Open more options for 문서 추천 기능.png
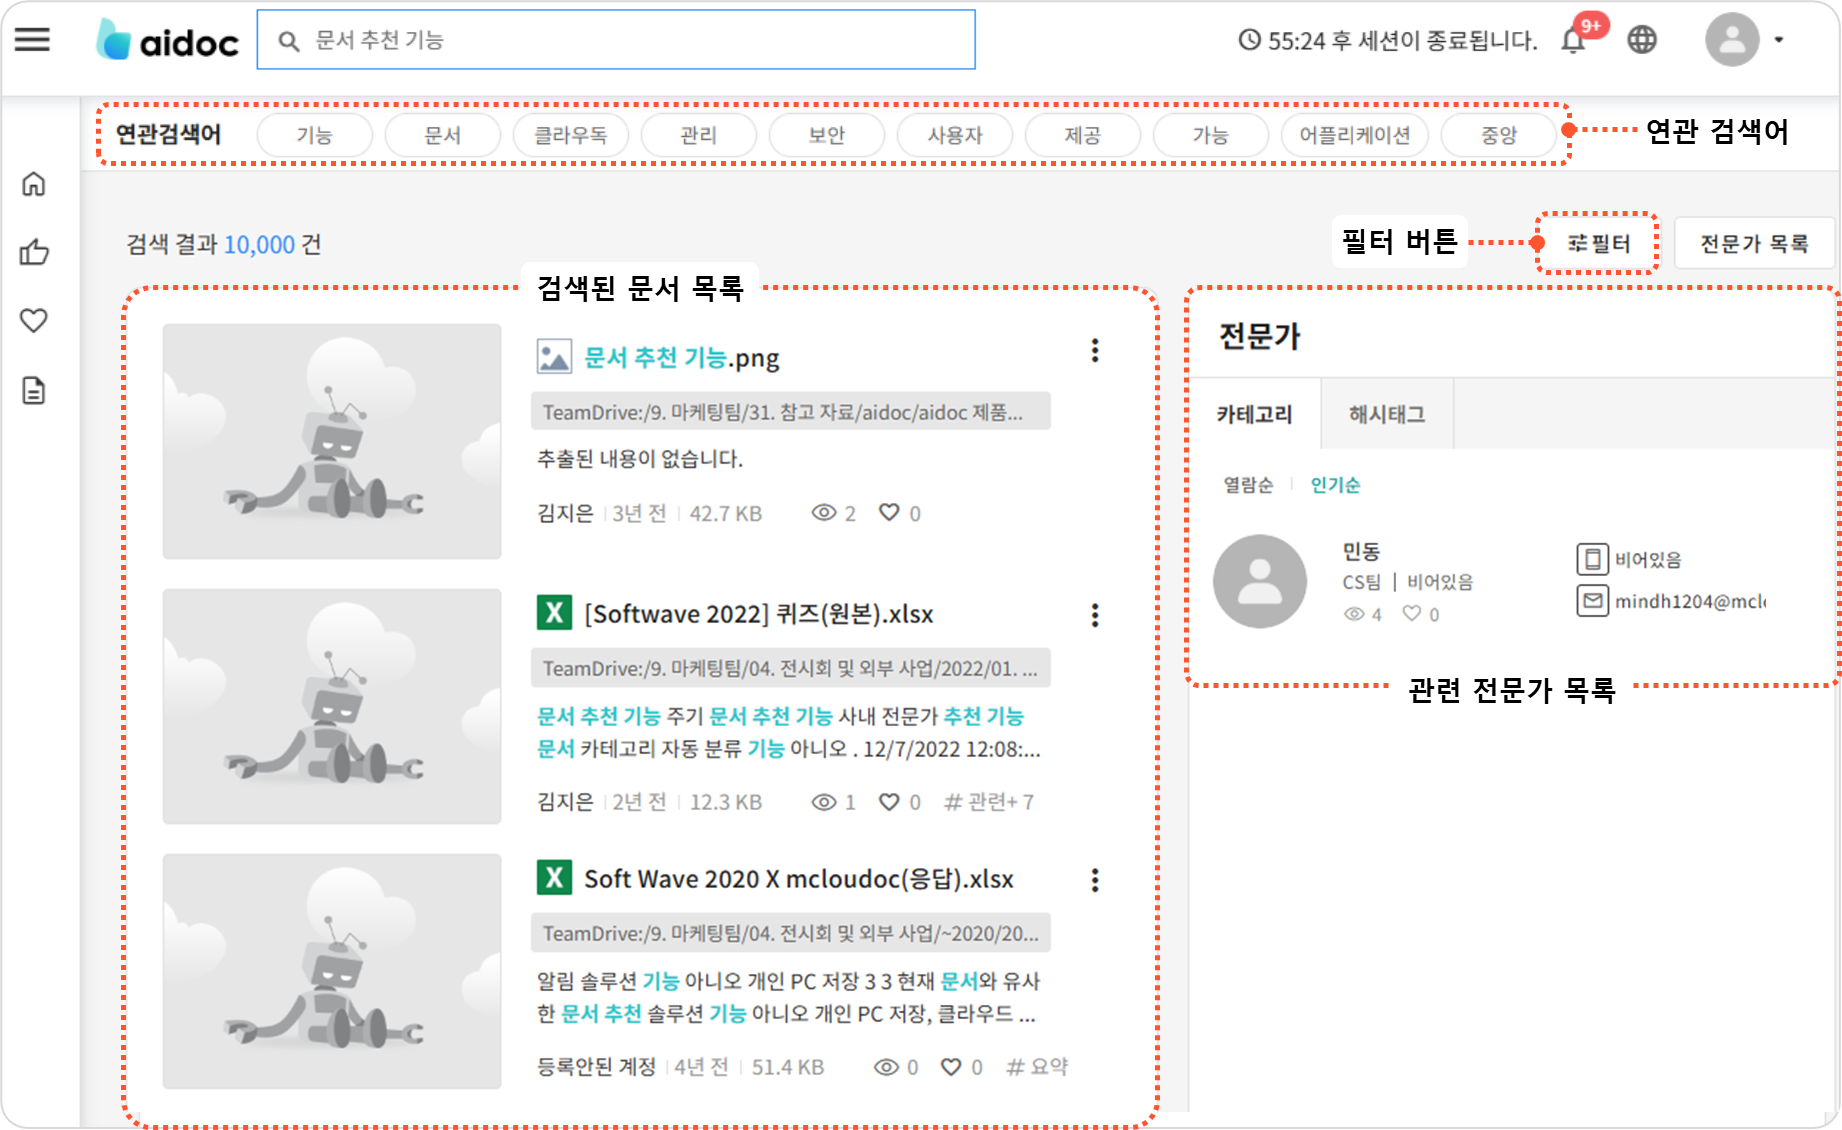The image size is (1842, 1130). pyautogui.click(x=1095, y=351)
